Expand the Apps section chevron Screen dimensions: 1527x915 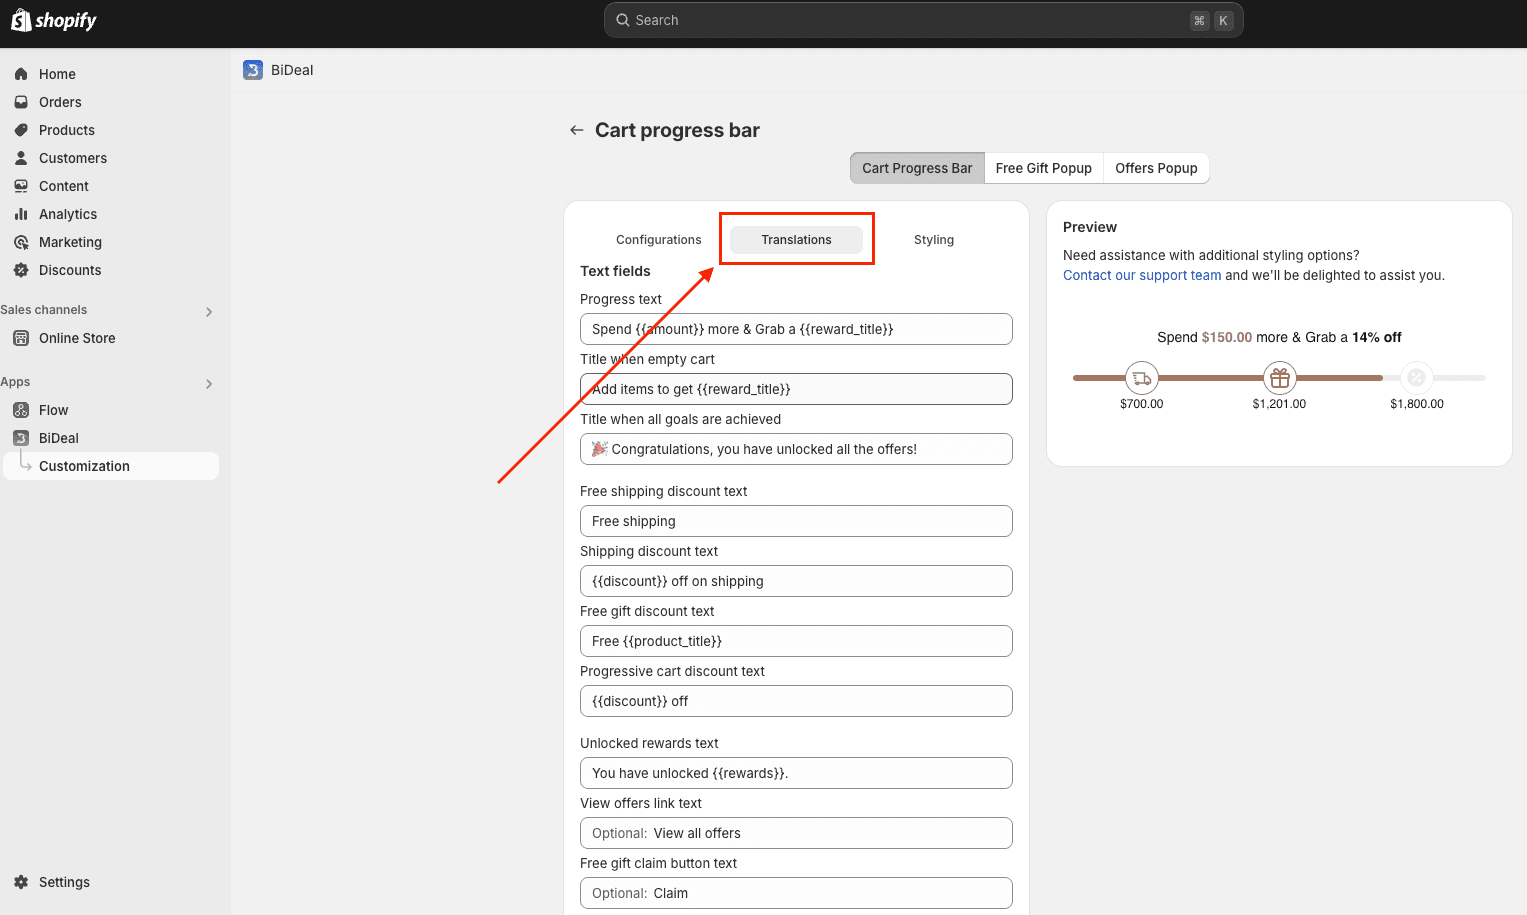pos(209,384)
